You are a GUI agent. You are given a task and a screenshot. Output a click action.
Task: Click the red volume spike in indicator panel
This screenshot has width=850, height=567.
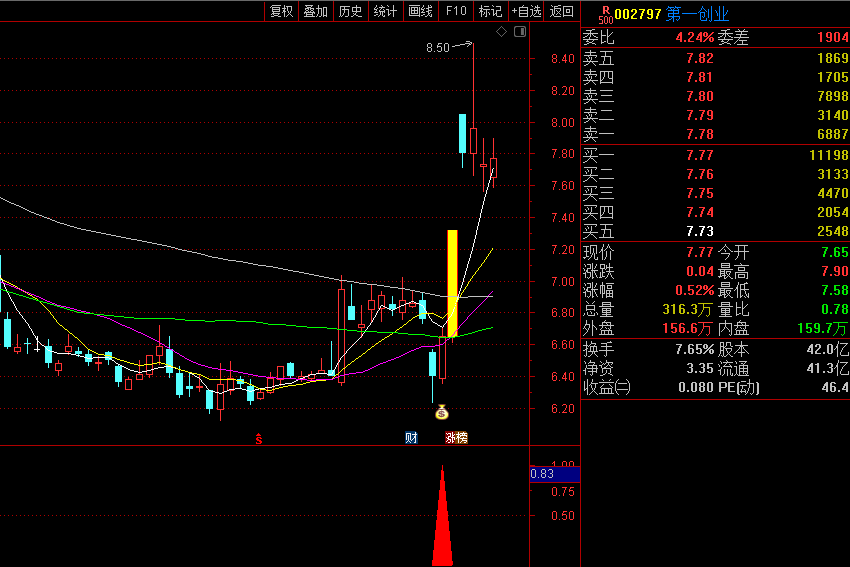point(441,525)
